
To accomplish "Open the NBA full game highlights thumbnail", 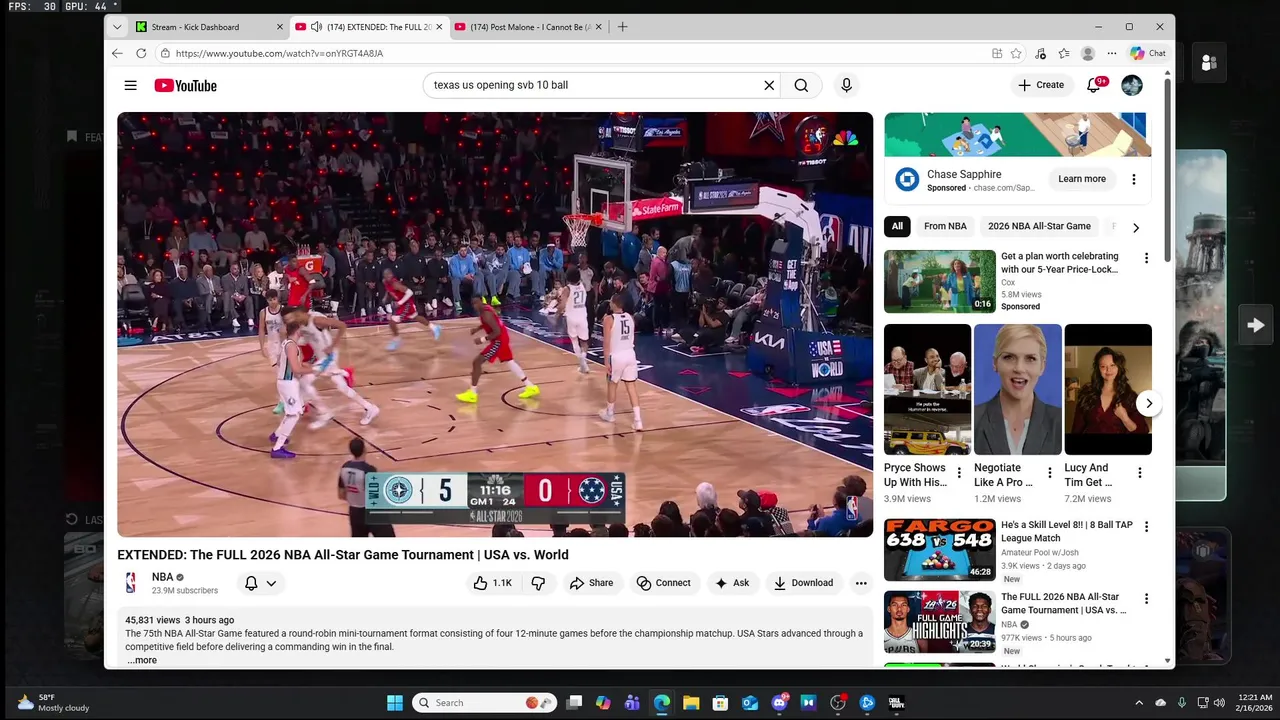I will pyautogui.click(x=940, y=621).
